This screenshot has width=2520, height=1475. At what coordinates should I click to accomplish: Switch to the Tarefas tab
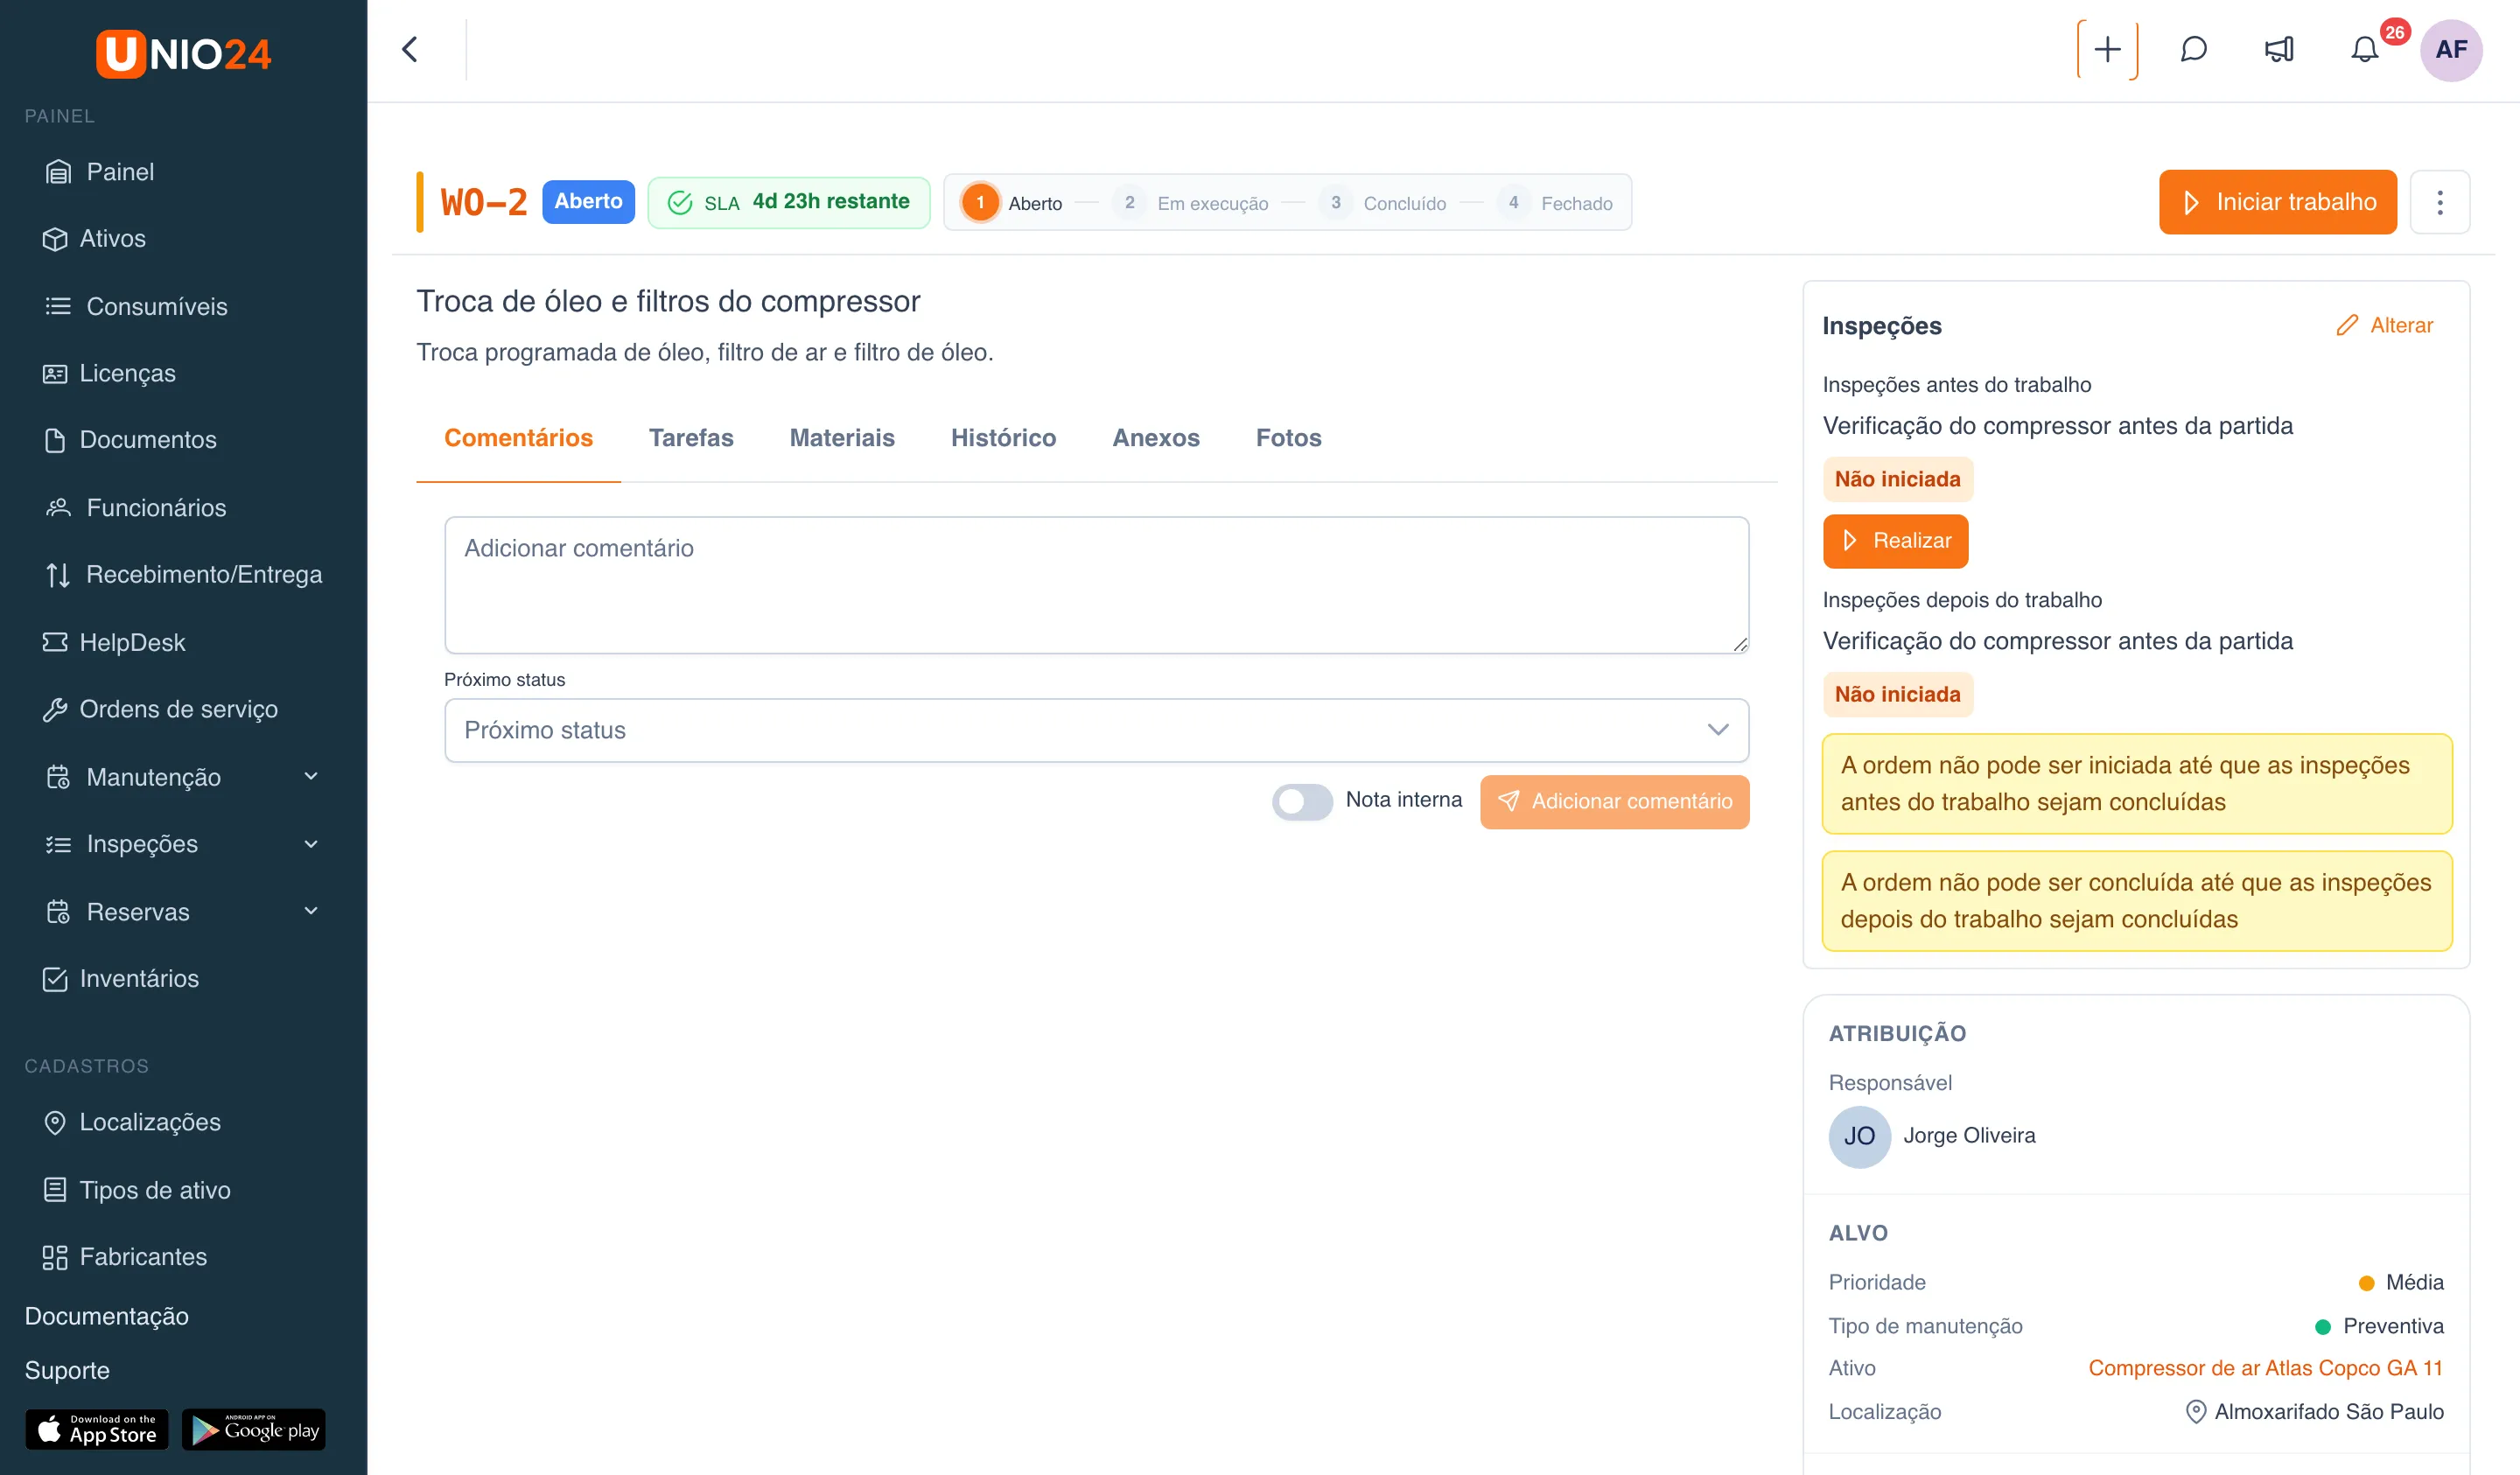691,439
